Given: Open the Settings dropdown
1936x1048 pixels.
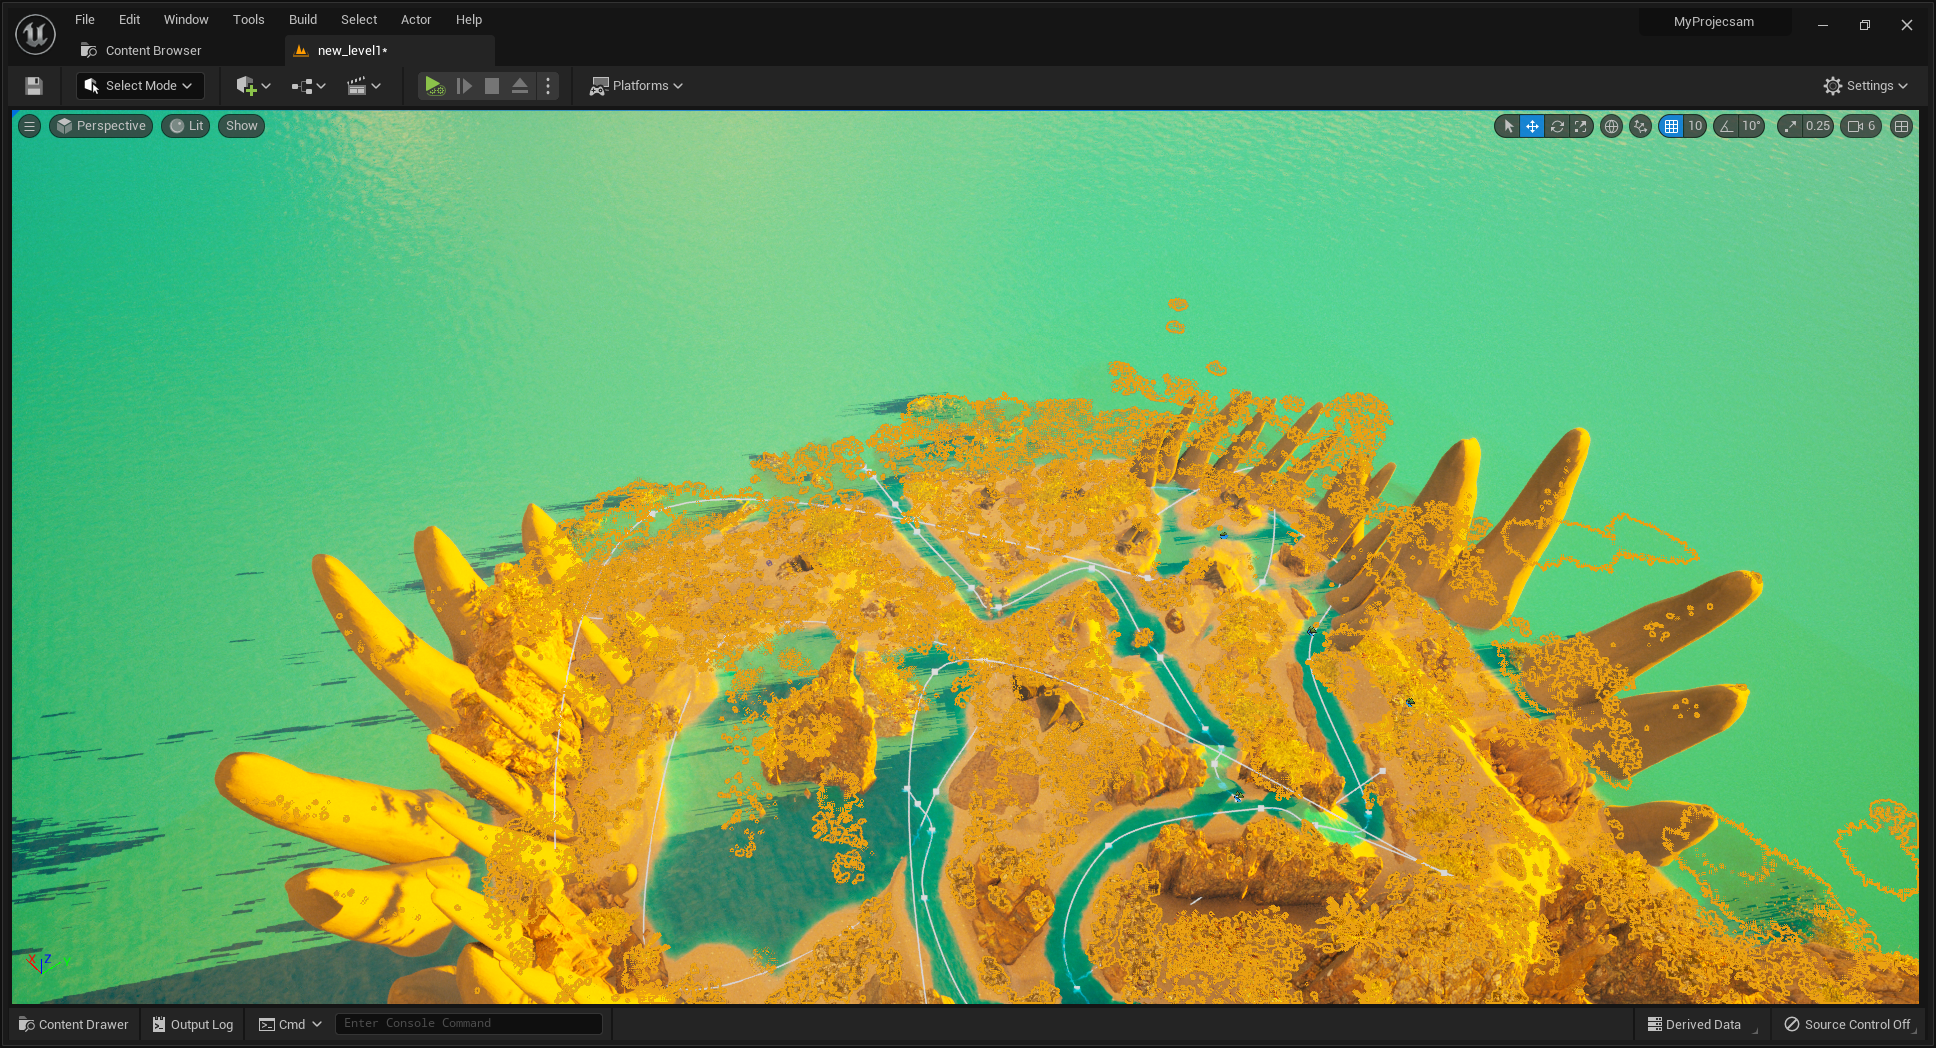Looking at the screenshot, I should [x=1865, y=86].
